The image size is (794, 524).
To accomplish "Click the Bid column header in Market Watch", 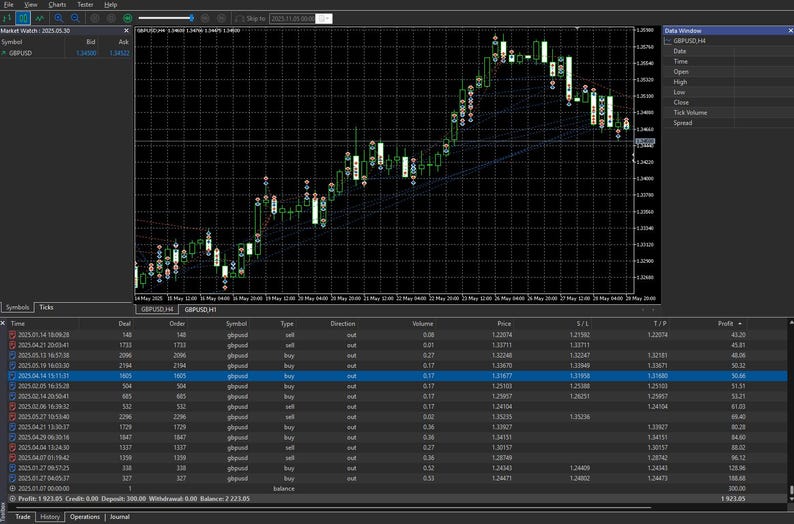I will pos(91,42).
